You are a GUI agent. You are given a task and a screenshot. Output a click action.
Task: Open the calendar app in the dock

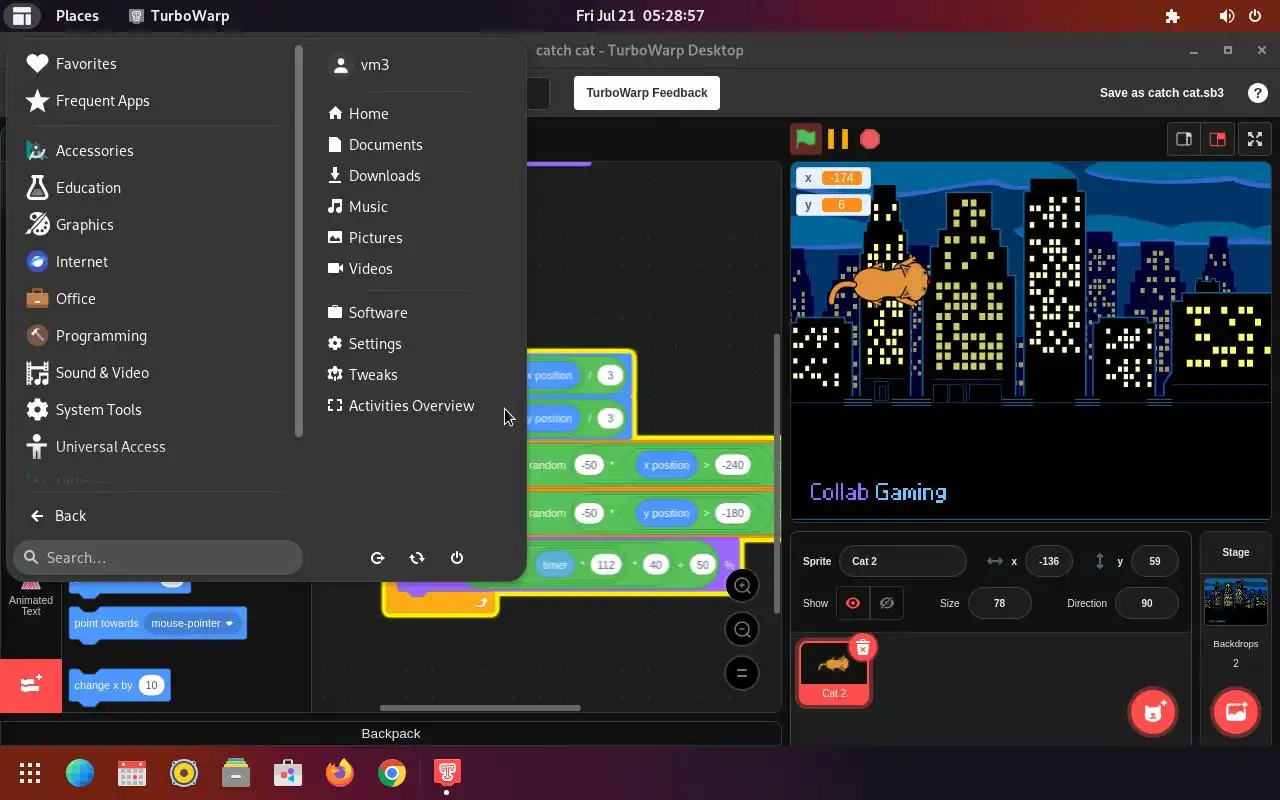pos(132,773)
